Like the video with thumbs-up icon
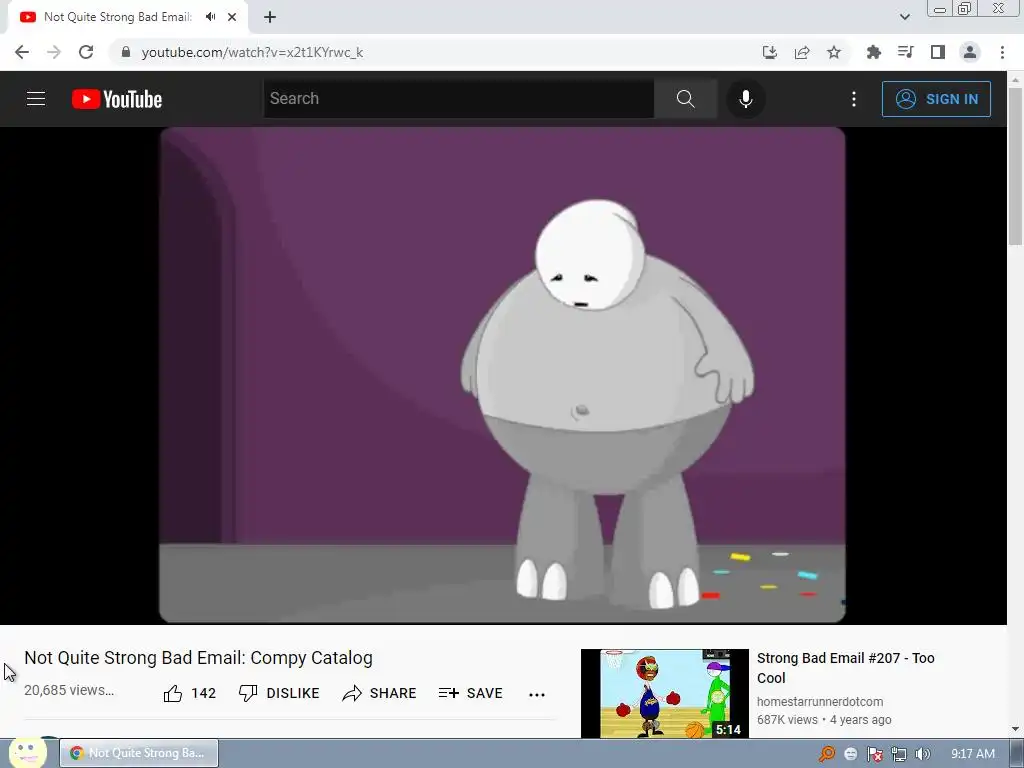Viewport: 1024px width, 768px height. 173,694
